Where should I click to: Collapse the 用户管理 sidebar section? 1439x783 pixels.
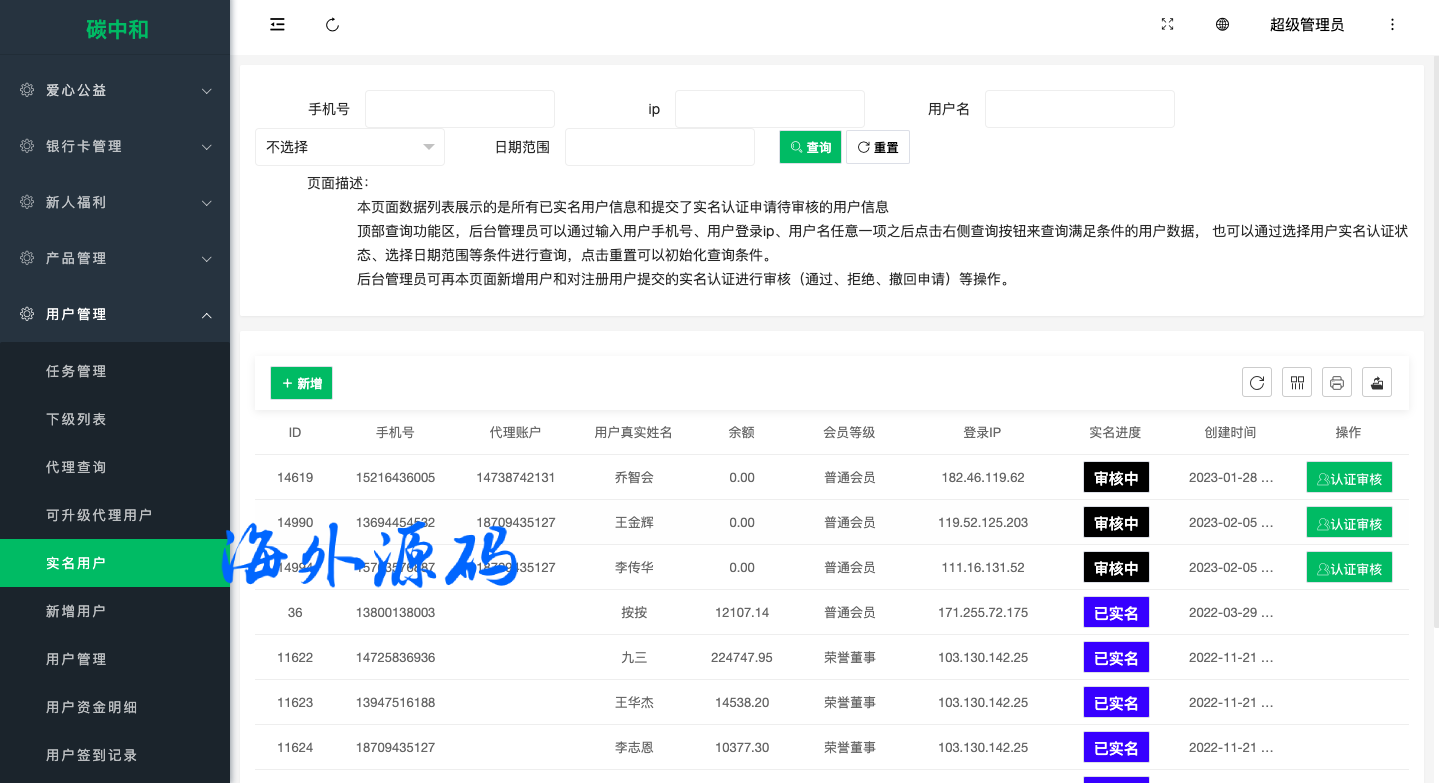(x=115, y=314)
